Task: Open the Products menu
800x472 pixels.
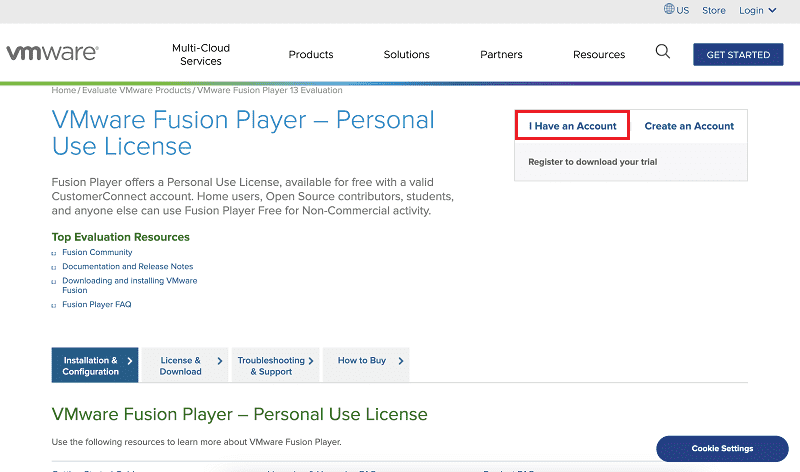Action: click(311, 55)
